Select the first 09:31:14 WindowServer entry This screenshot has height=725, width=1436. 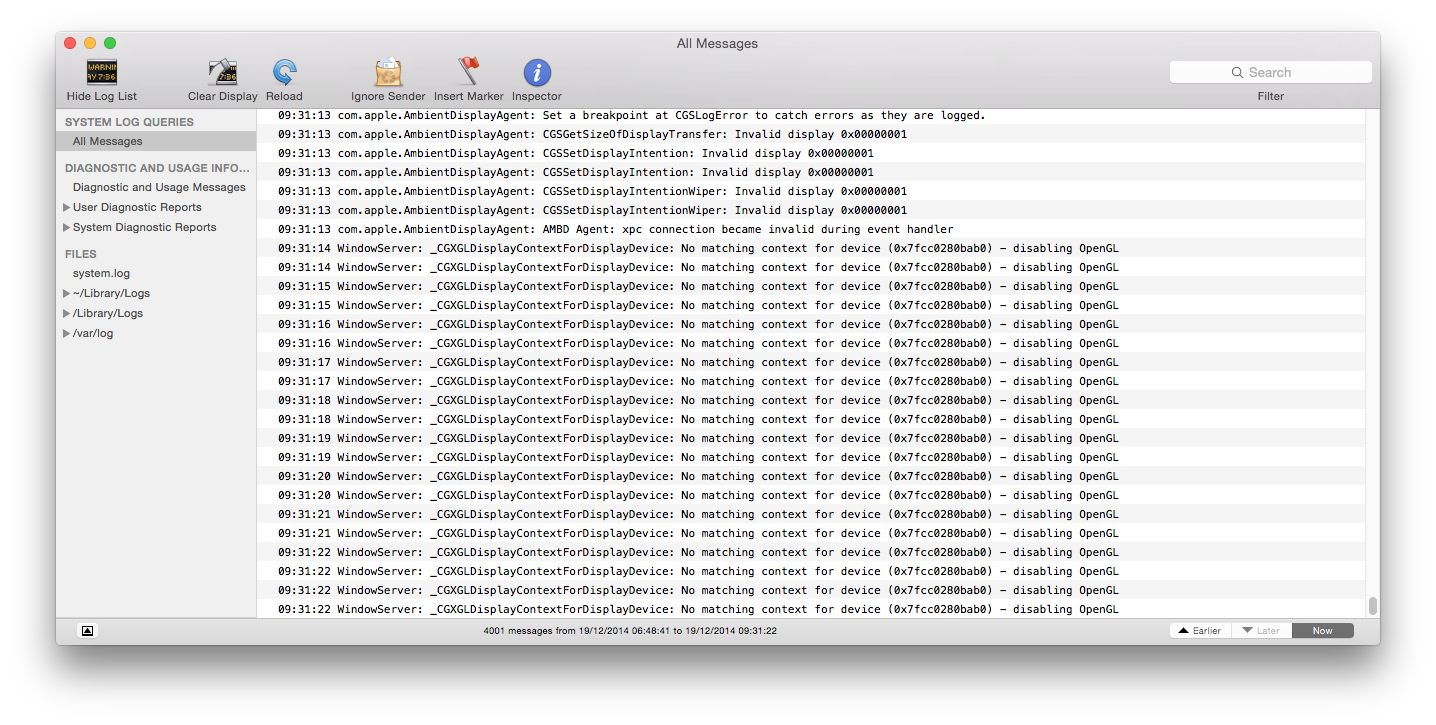click(x=810, y=248)
